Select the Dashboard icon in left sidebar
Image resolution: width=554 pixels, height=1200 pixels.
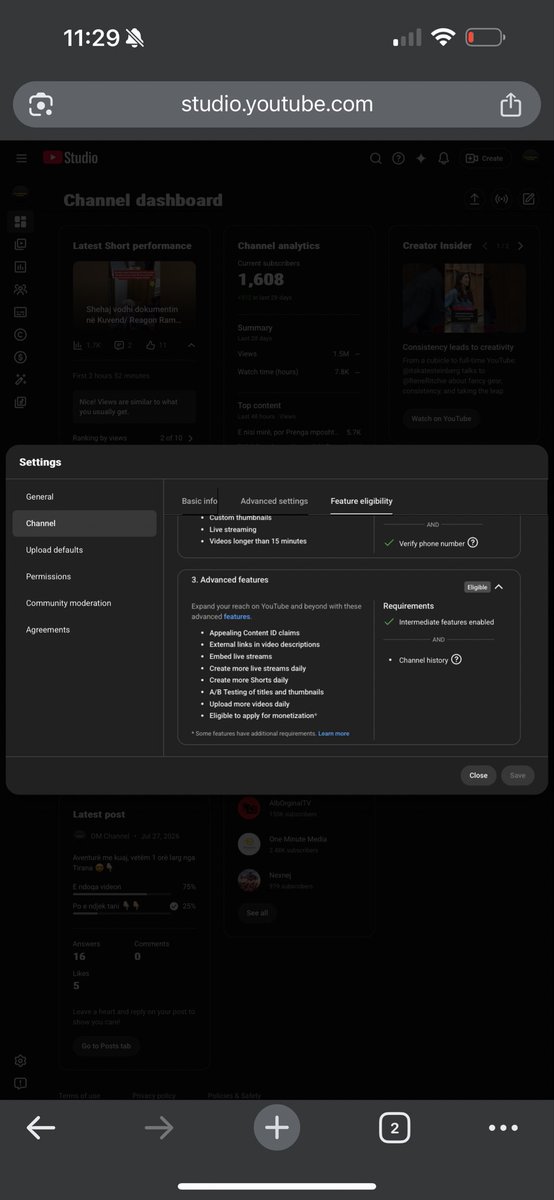click(x=21, y=221)
